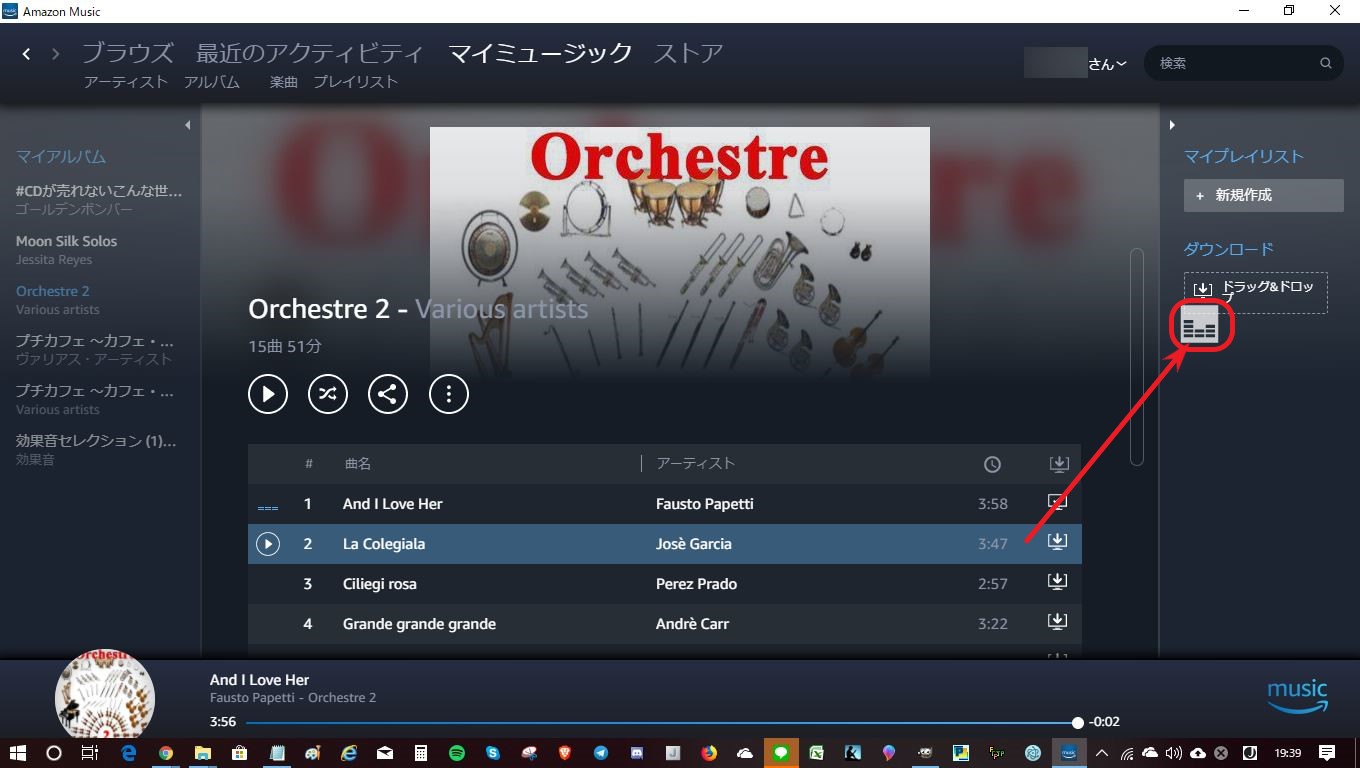The width and height of the screenshot is (1360, 768).
Task: Download all songs via header download icon
Action: [x=1059, y=464]
